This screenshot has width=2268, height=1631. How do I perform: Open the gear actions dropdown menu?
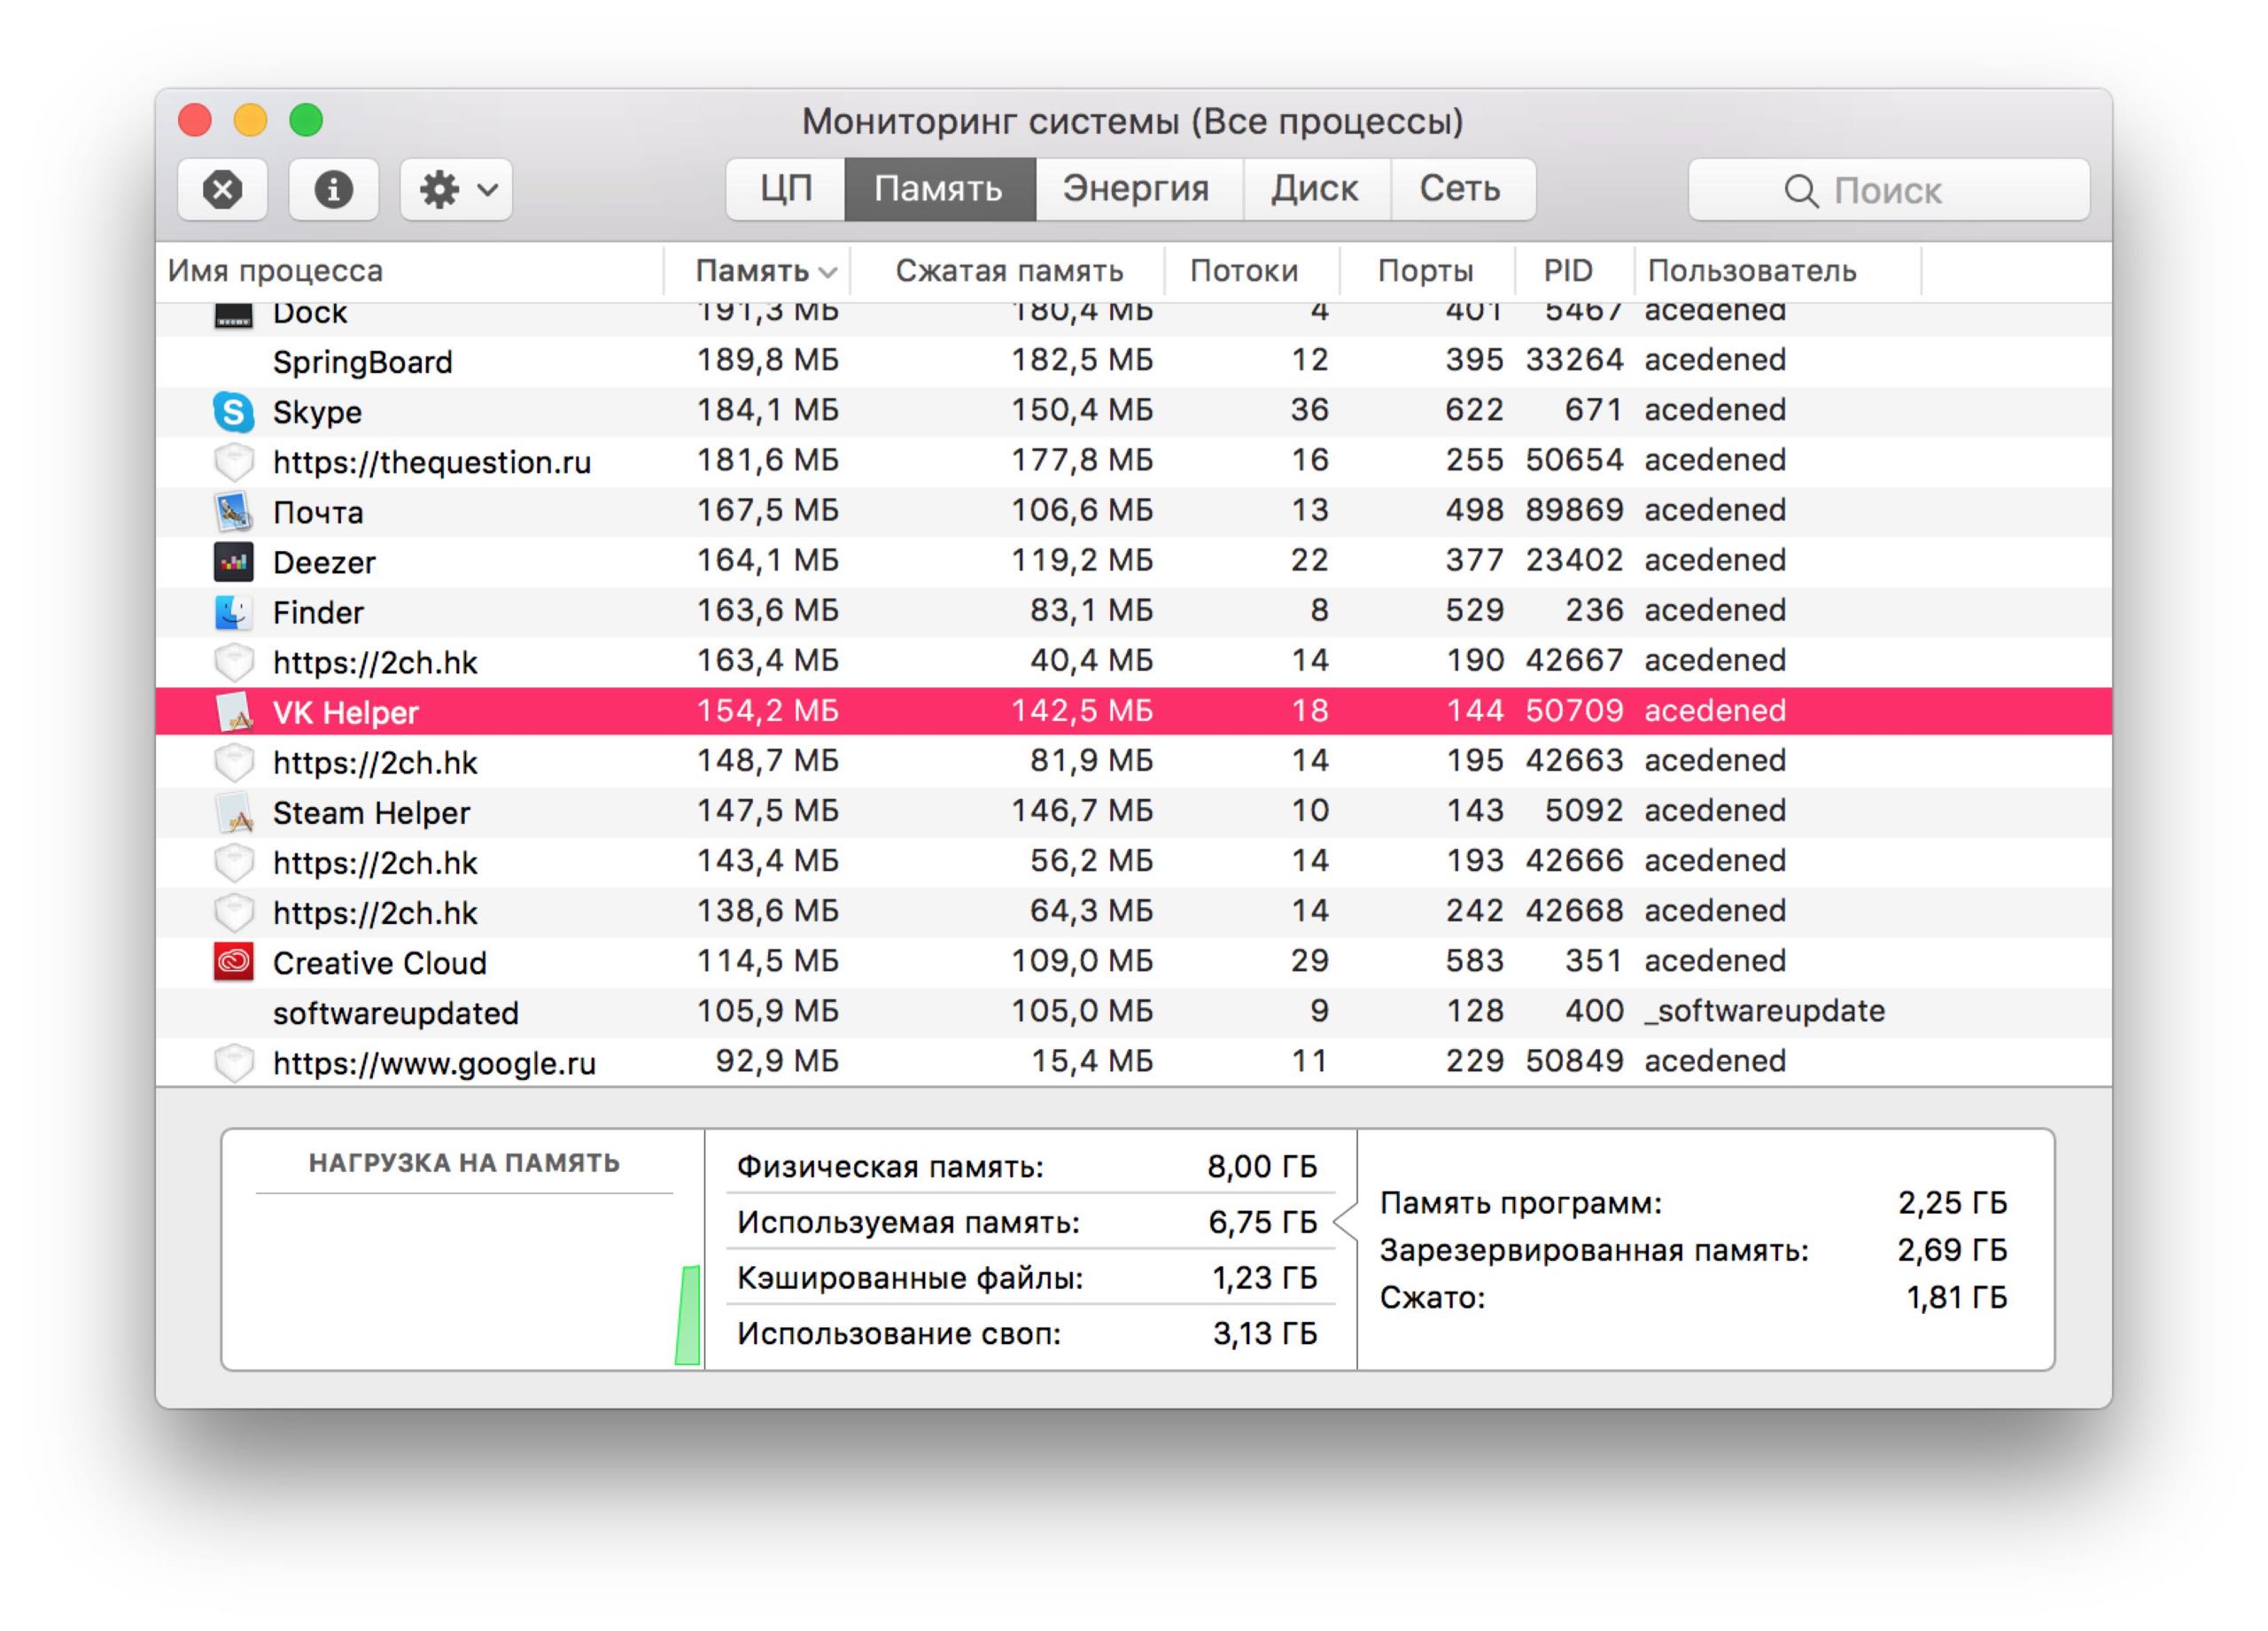pos(456,189)
